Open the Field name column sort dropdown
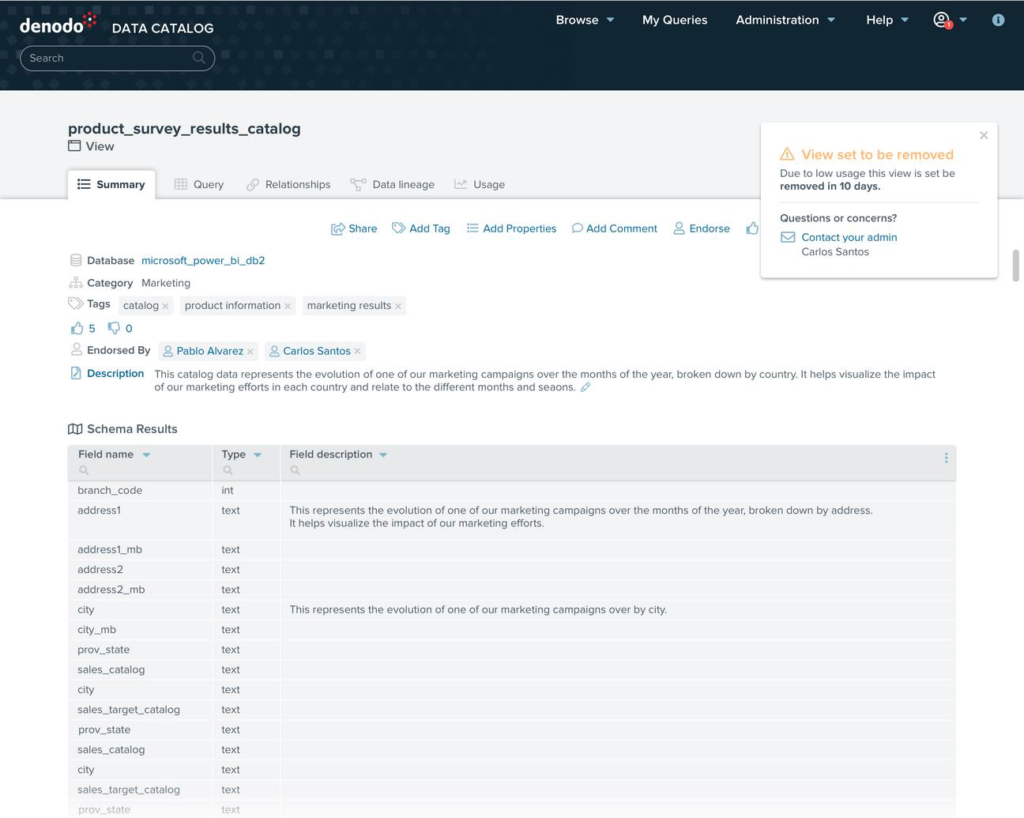The width and height of the screenshot is (1024, 818). [x=147, y=455]
